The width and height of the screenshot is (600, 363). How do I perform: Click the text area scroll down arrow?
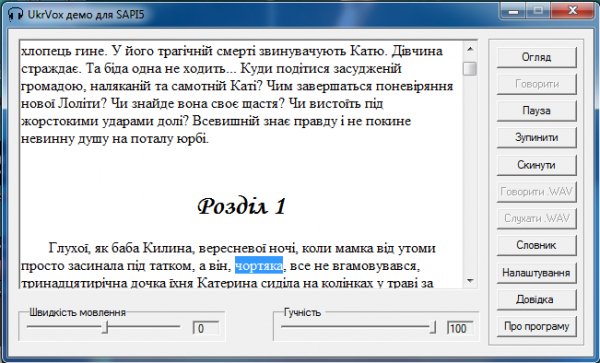point(470,281)
